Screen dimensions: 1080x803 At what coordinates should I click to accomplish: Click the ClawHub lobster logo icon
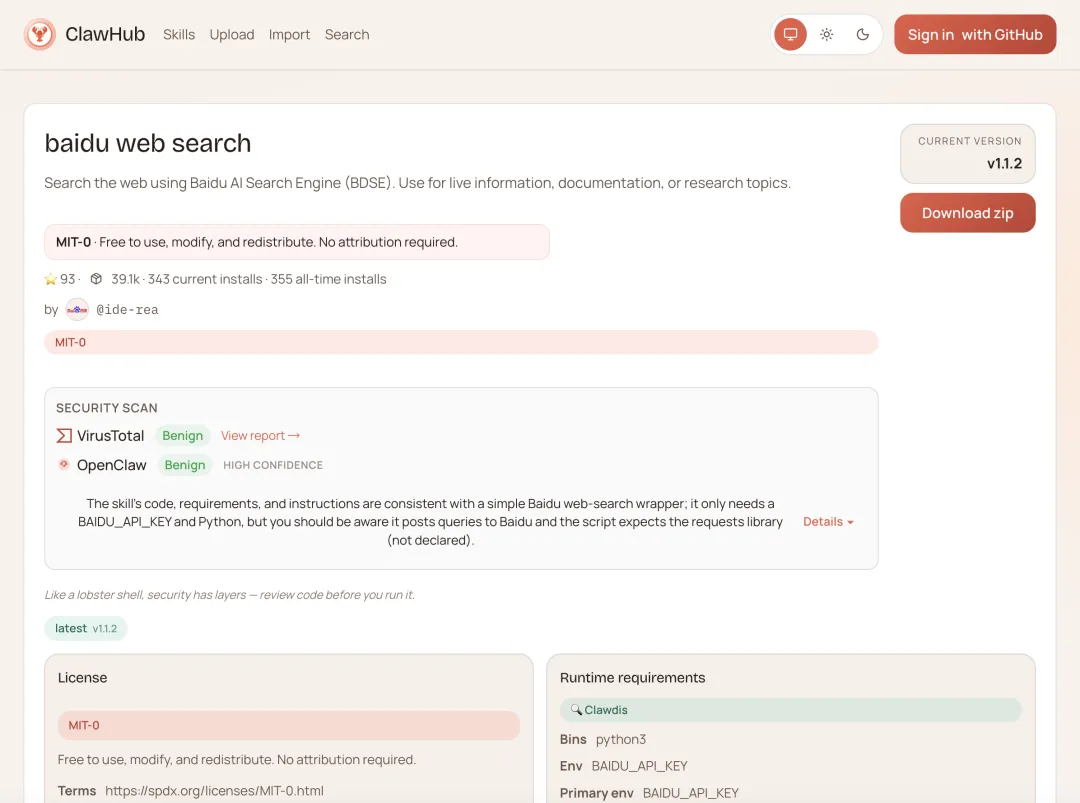pyautogui.click(x=40, y=34)
